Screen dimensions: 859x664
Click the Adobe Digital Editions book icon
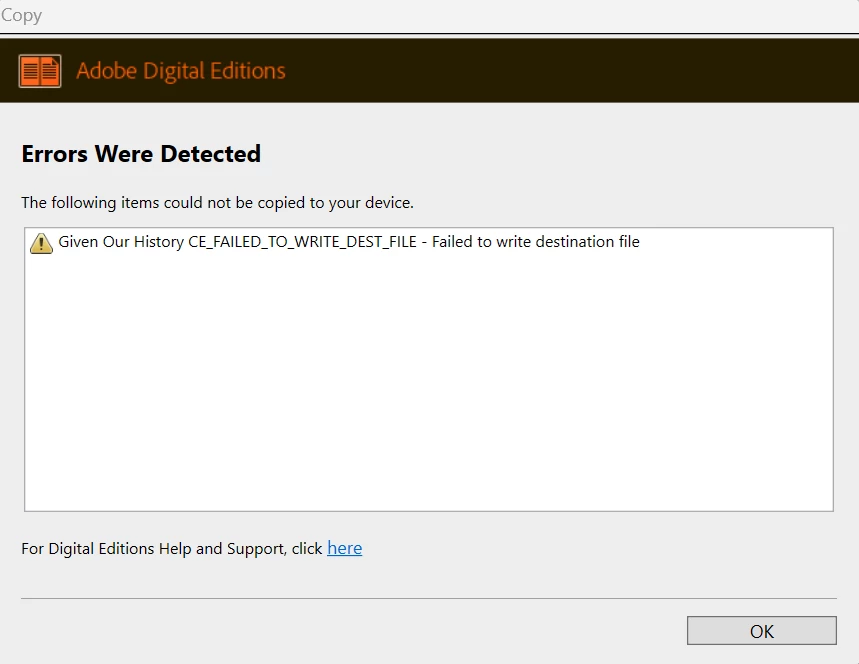pos(40,71)
